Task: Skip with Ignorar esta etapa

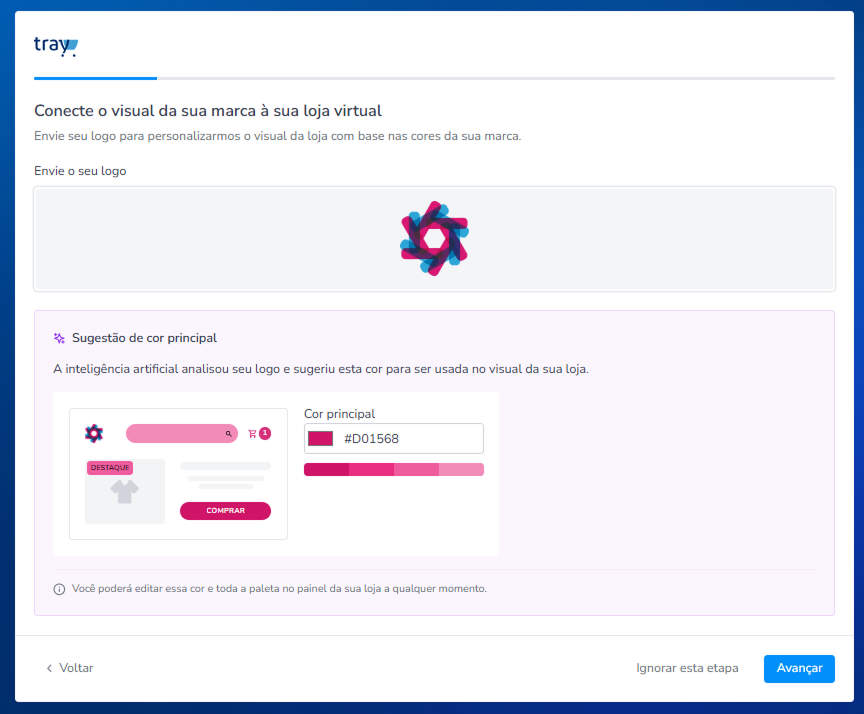Action: (x=687, y=668)
